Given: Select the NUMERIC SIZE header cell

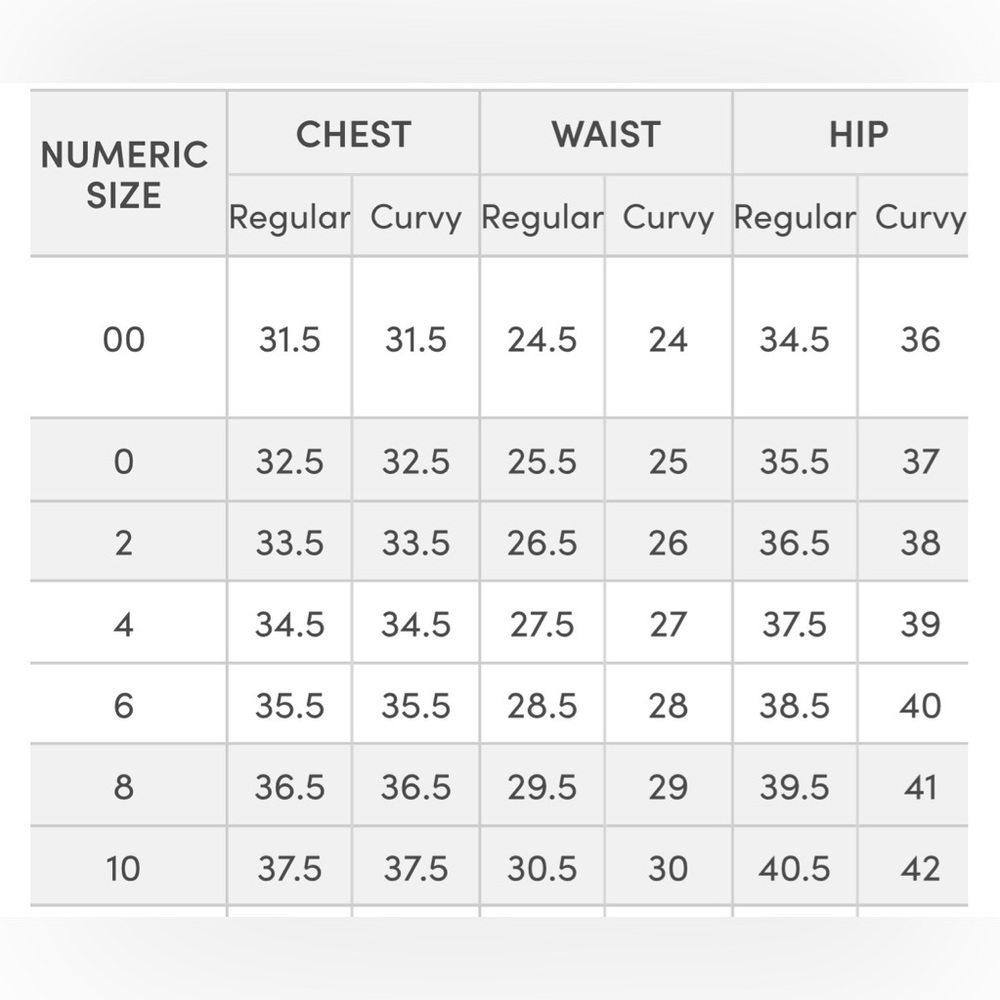Looking at the screenshot, I should point(124,174).
